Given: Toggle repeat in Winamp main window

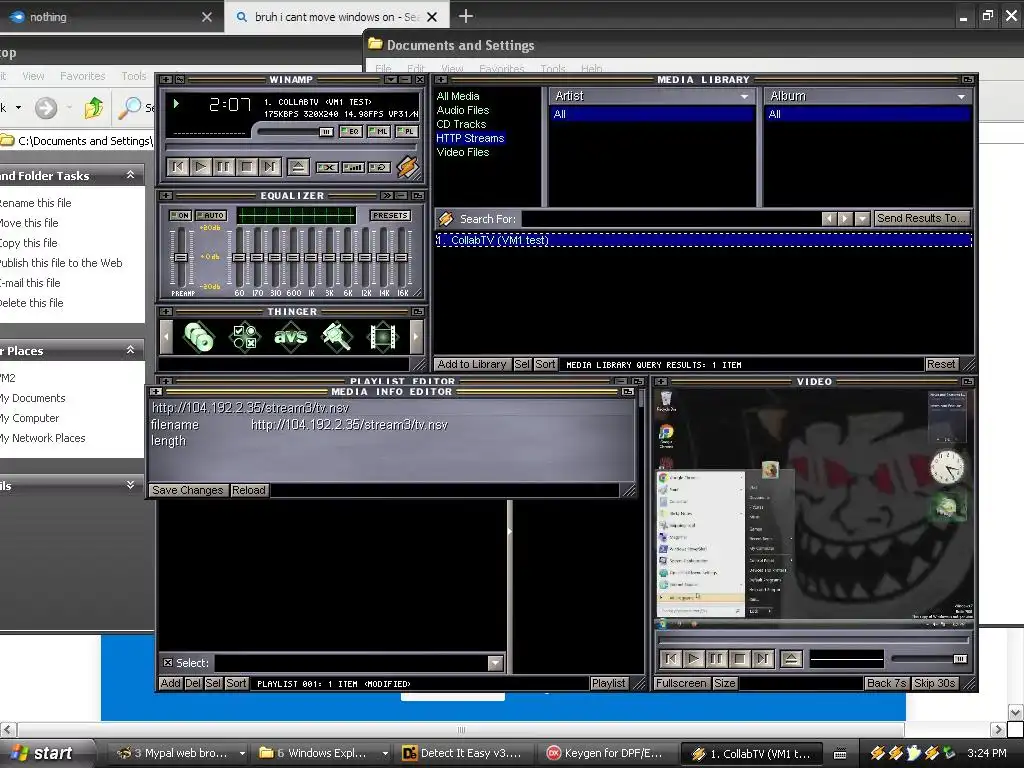Looking at the screenshot, I should pos(380,168).
